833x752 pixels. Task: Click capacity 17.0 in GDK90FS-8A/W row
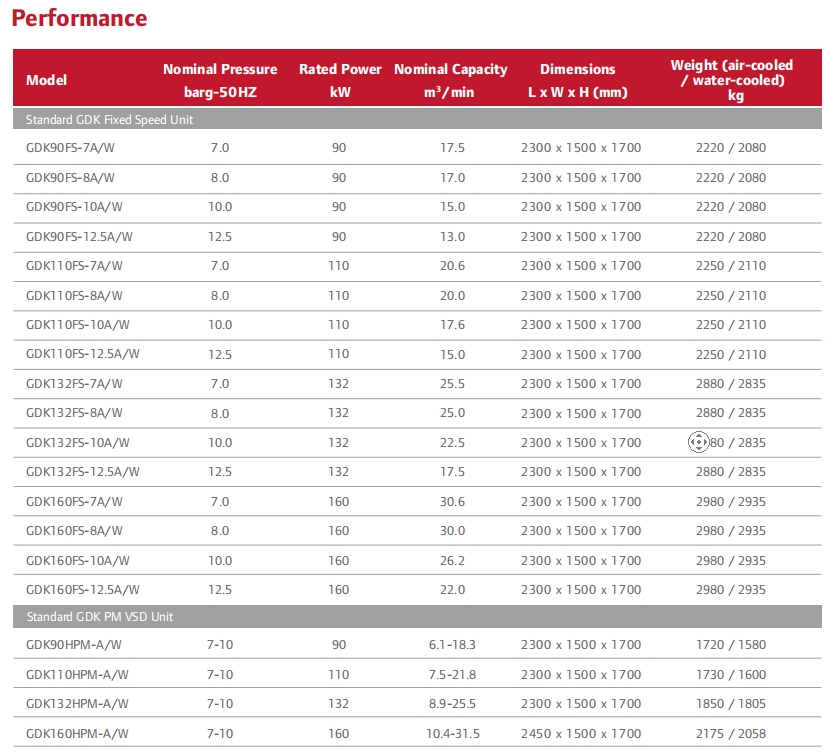click(x=452, y=177)
